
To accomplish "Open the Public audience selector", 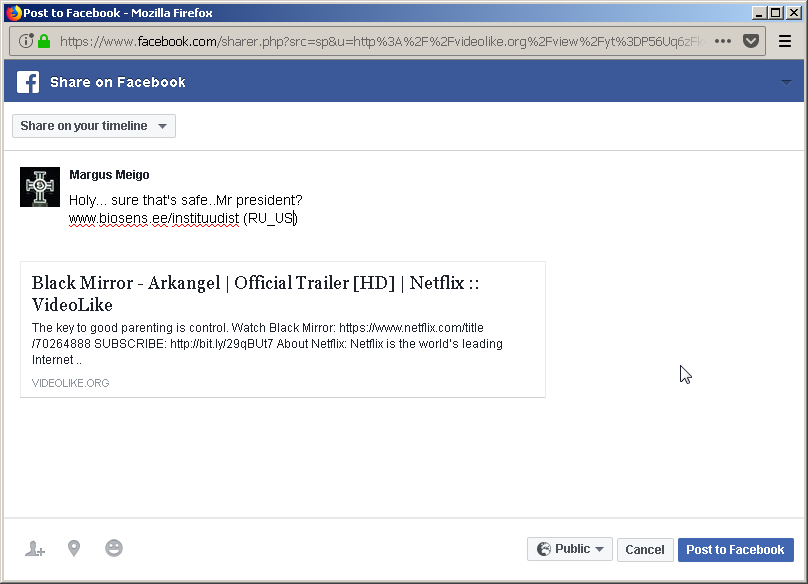I will tap(569, 549).
